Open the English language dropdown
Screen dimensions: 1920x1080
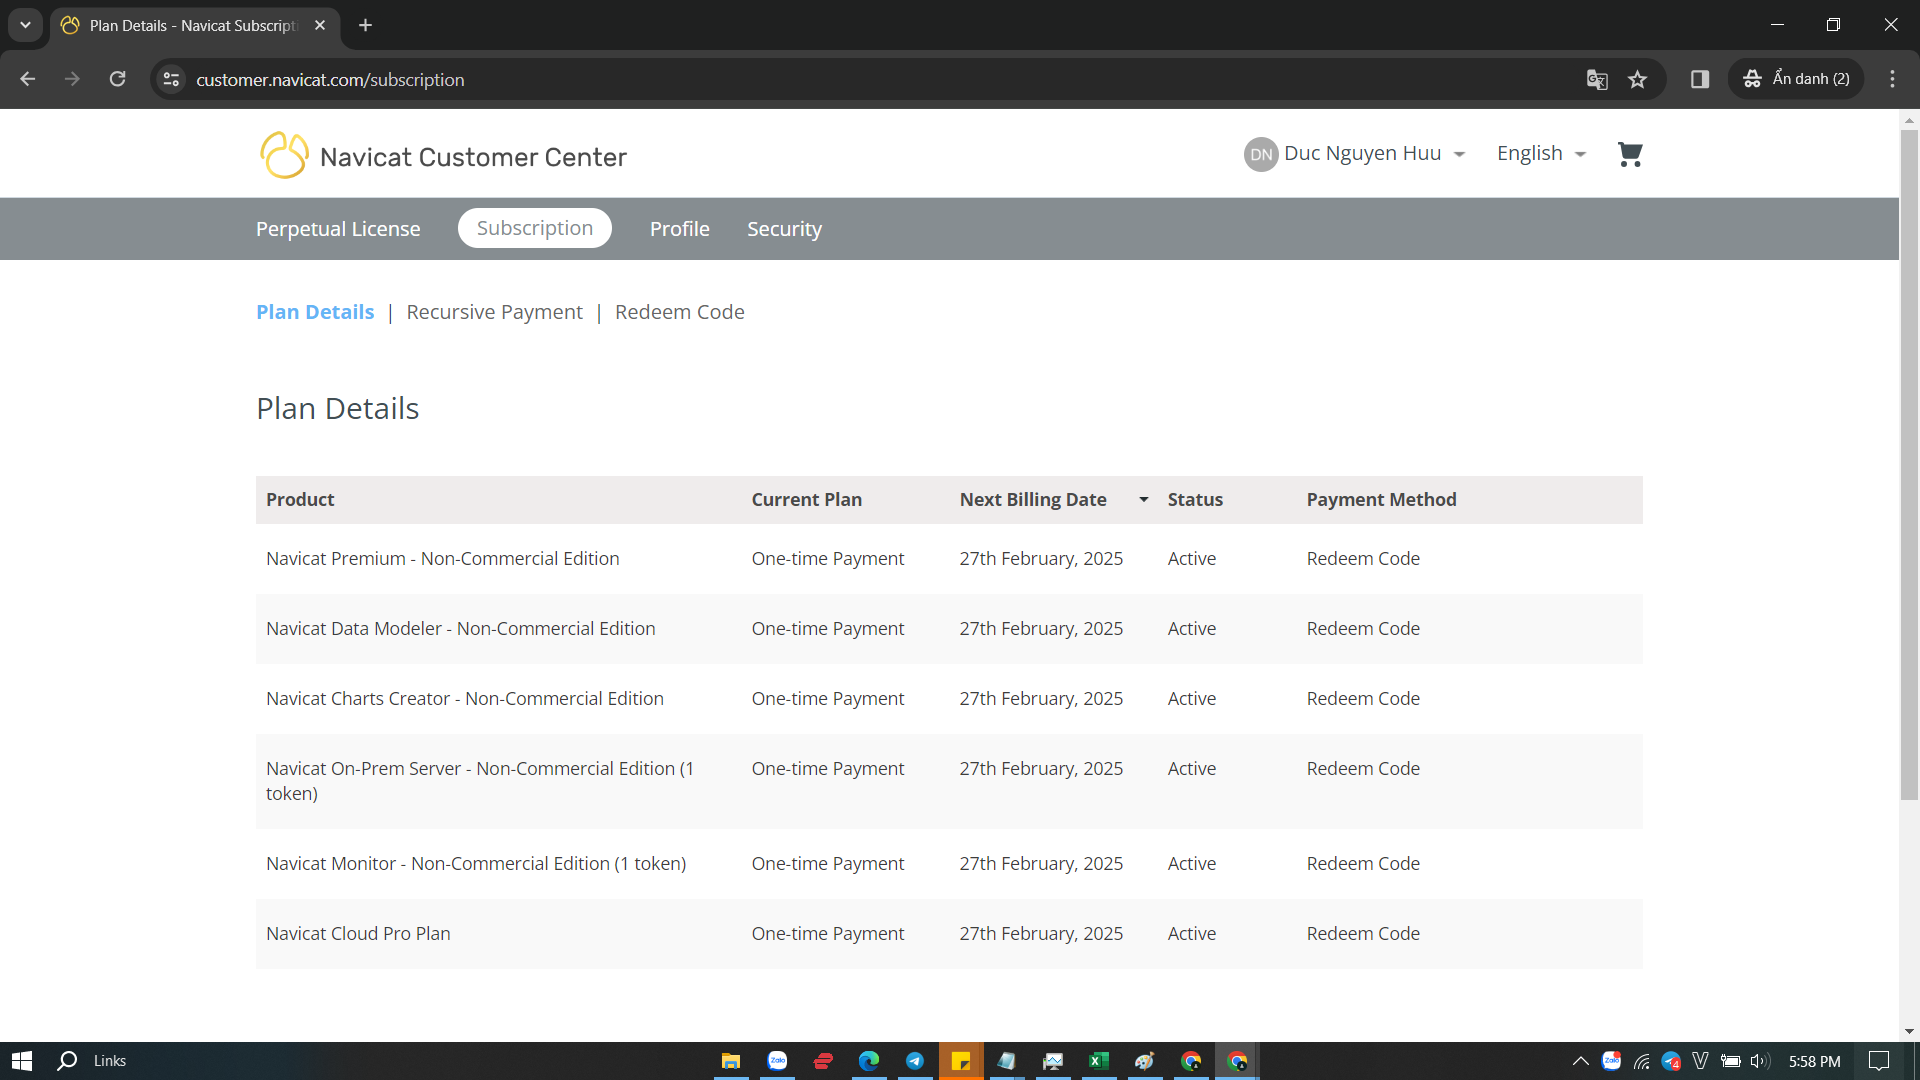click(x=1541, y=154)
